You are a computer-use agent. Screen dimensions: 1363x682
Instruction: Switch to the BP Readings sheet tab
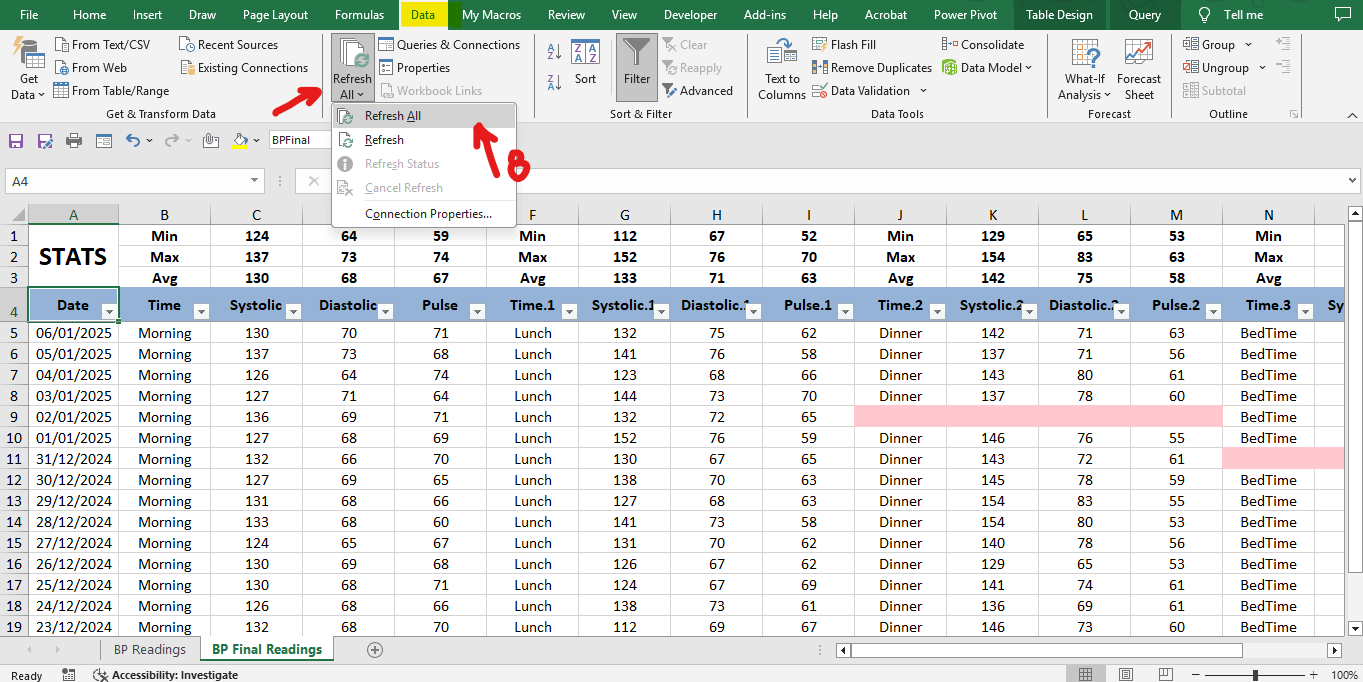coord(150,650)
